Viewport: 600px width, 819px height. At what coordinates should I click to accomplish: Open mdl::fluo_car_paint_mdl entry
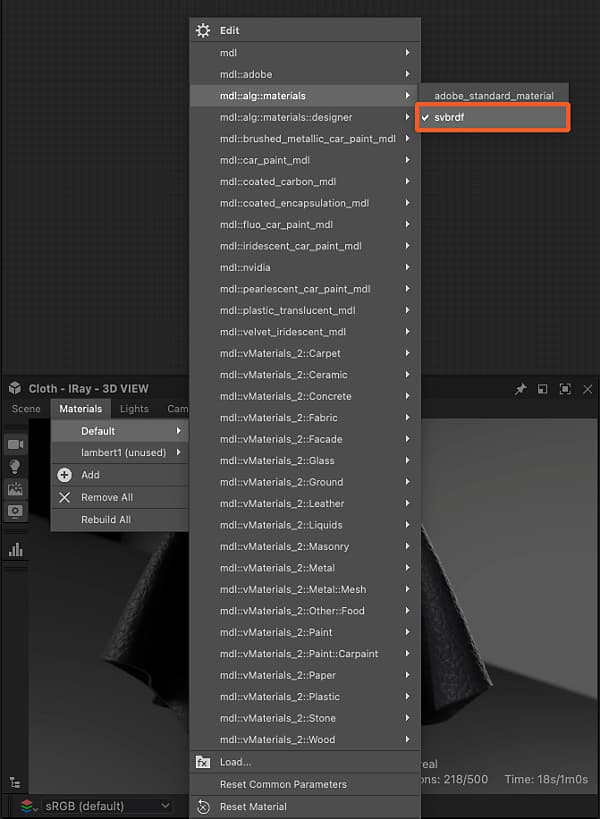pyautogui.click(x=305, y=224)
